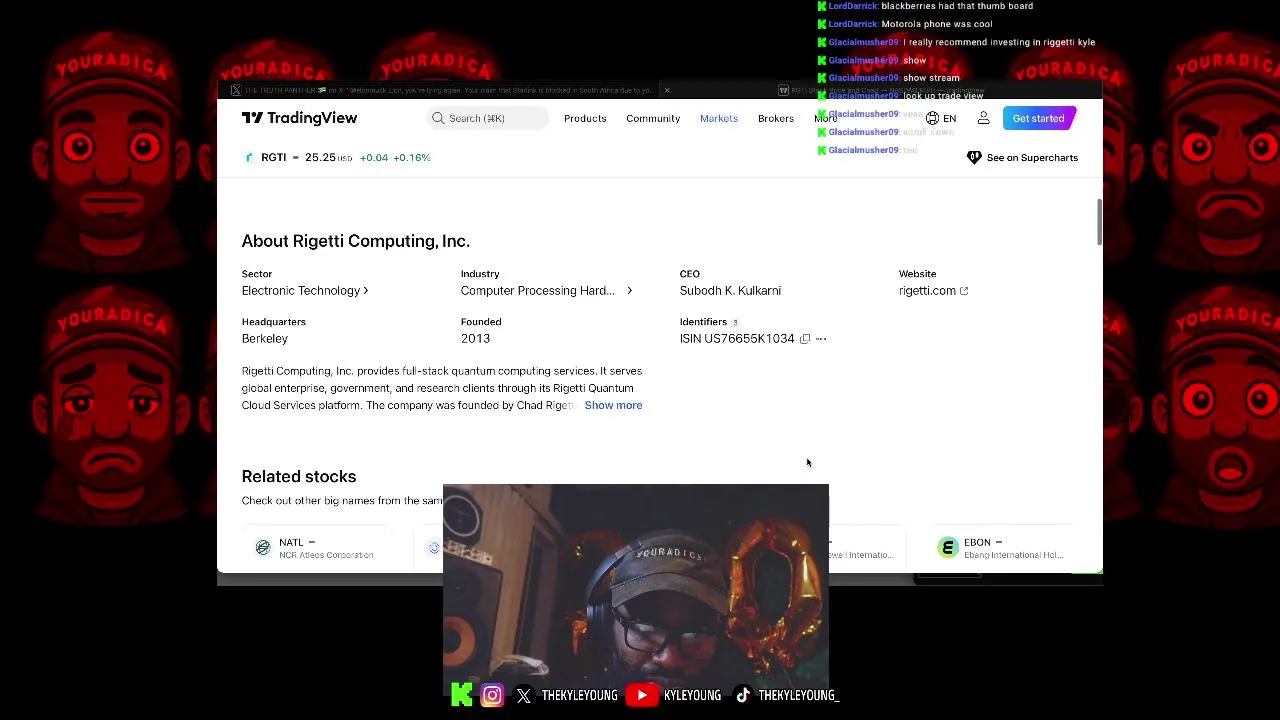Click external link icon beside rigetti.com
This screenshot has height=720, width=1280.
[x=964, y=291]
